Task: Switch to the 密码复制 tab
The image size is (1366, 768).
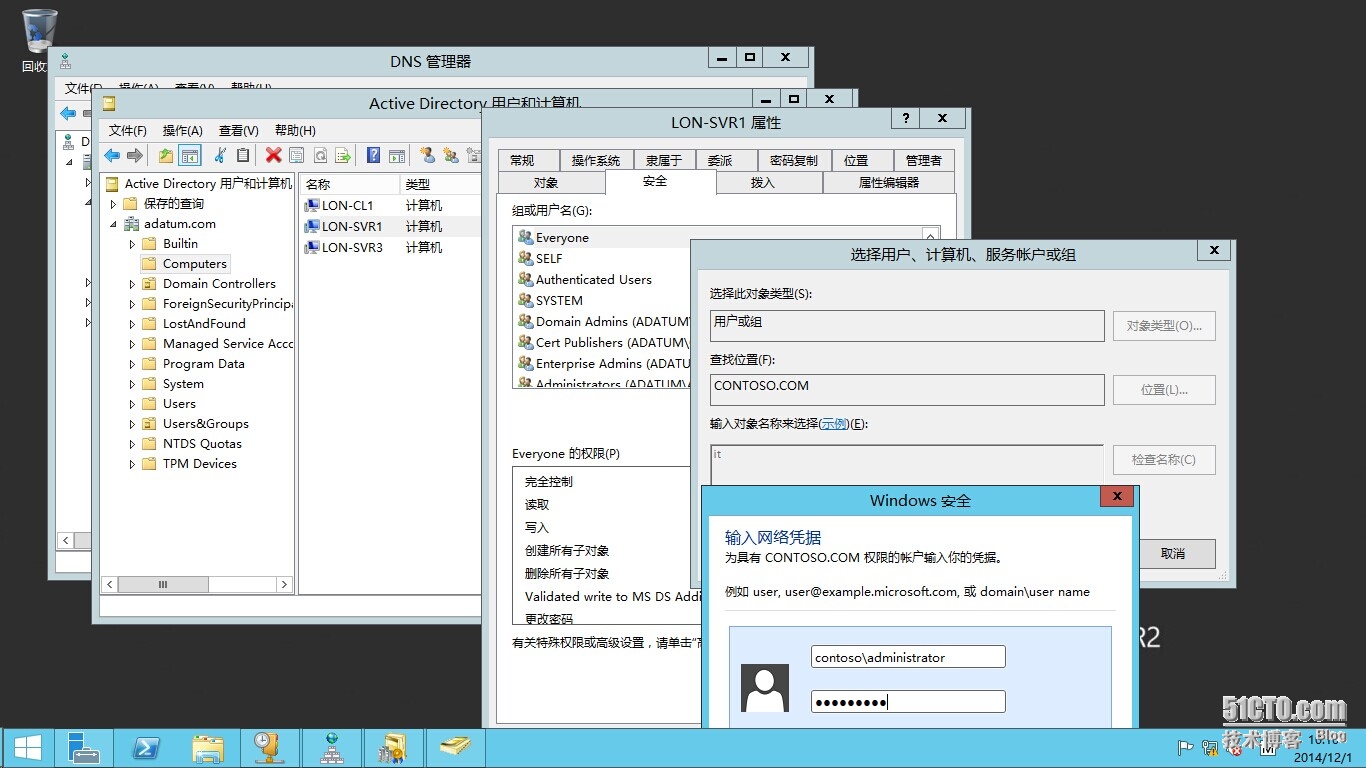Action: point(793,160)
